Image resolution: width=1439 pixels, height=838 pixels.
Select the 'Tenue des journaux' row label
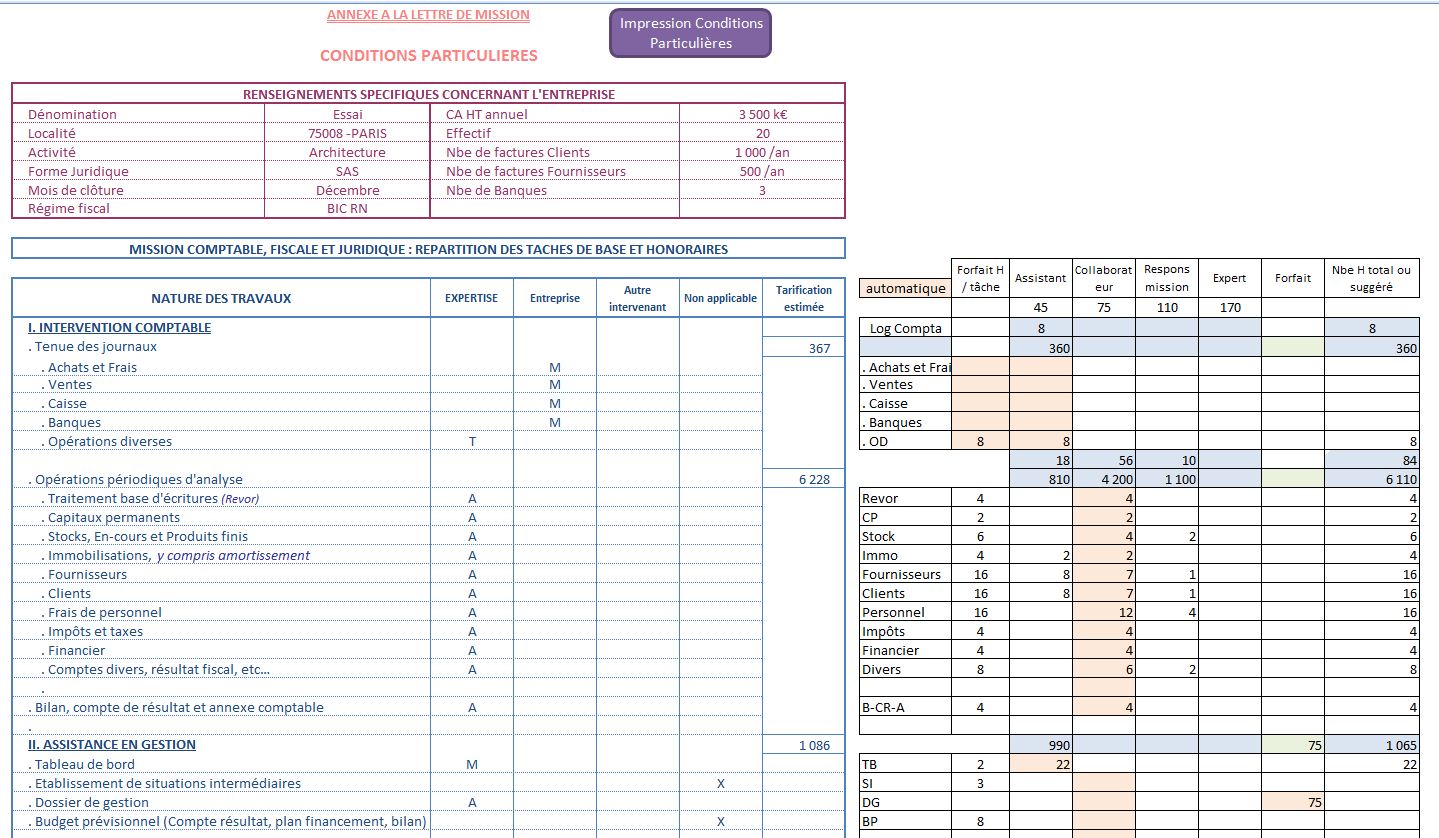click(x=92, y=347)
